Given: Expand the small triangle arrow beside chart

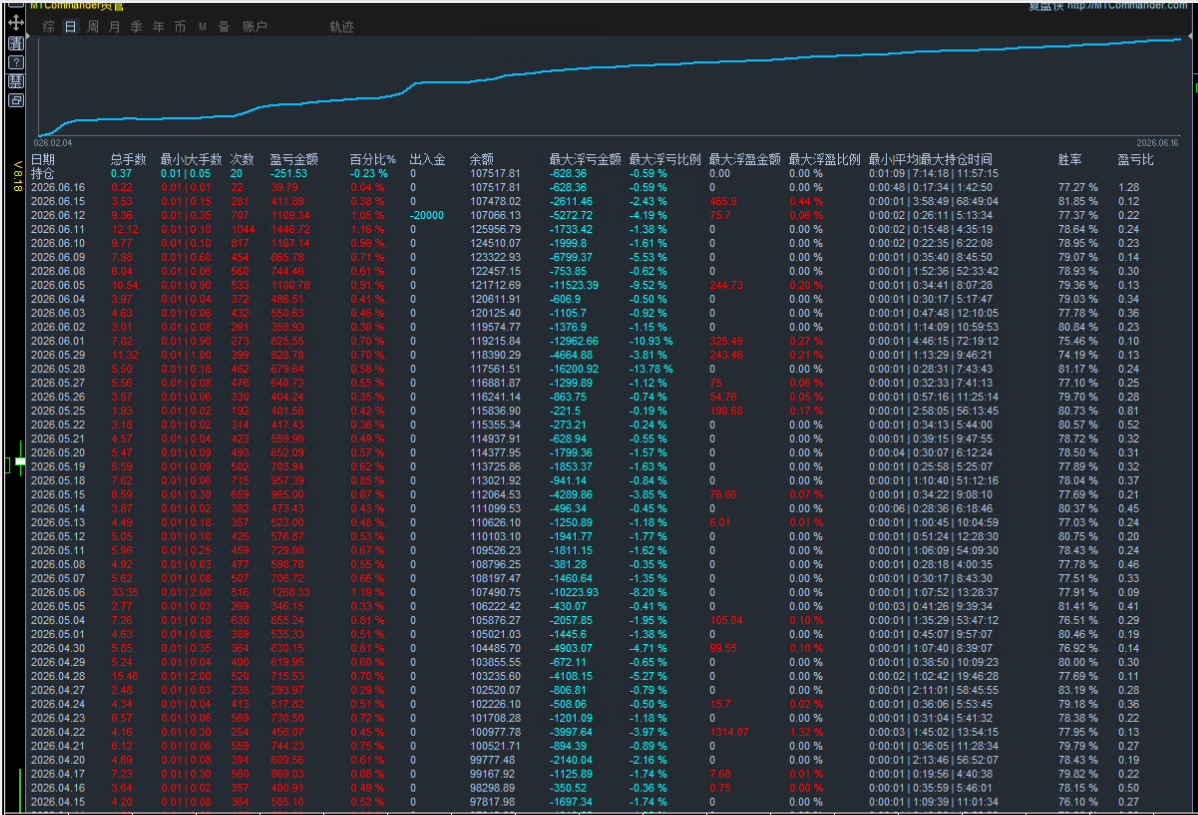Looking at the screenshot, I should (28, 36).
